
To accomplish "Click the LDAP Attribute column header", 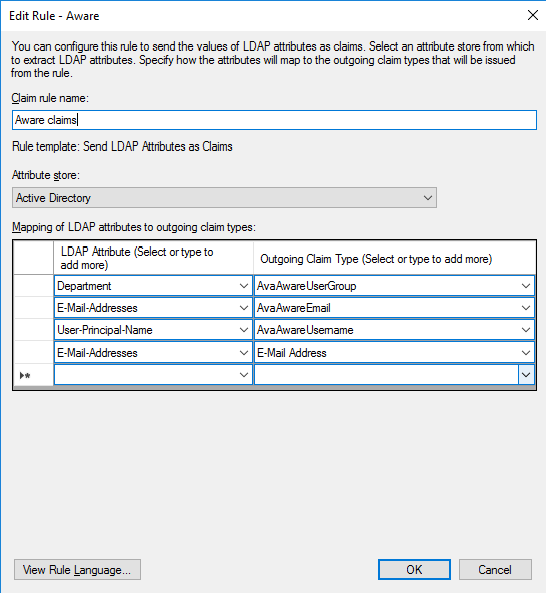I will (x=154, y=258).
